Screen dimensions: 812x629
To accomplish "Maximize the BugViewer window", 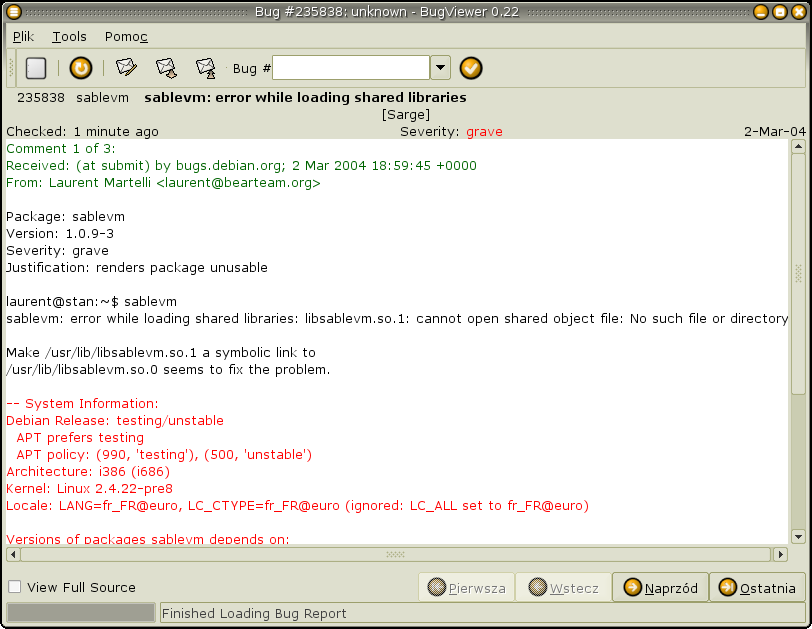I will pos(780,11).
